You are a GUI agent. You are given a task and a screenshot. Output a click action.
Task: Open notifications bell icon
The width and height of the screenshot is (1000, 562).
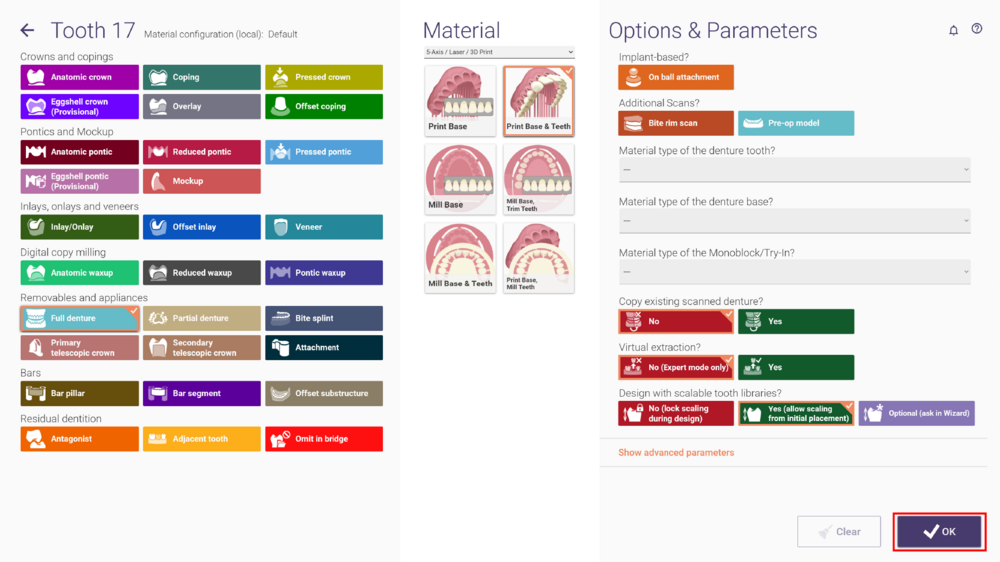(x=953, y=30)
